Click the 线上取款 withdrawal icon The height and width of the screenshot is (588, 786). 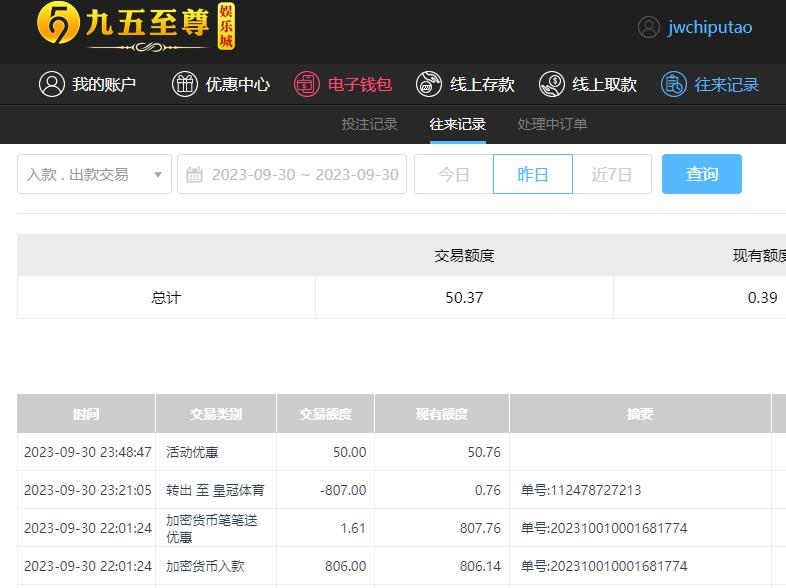pos(552,84)
